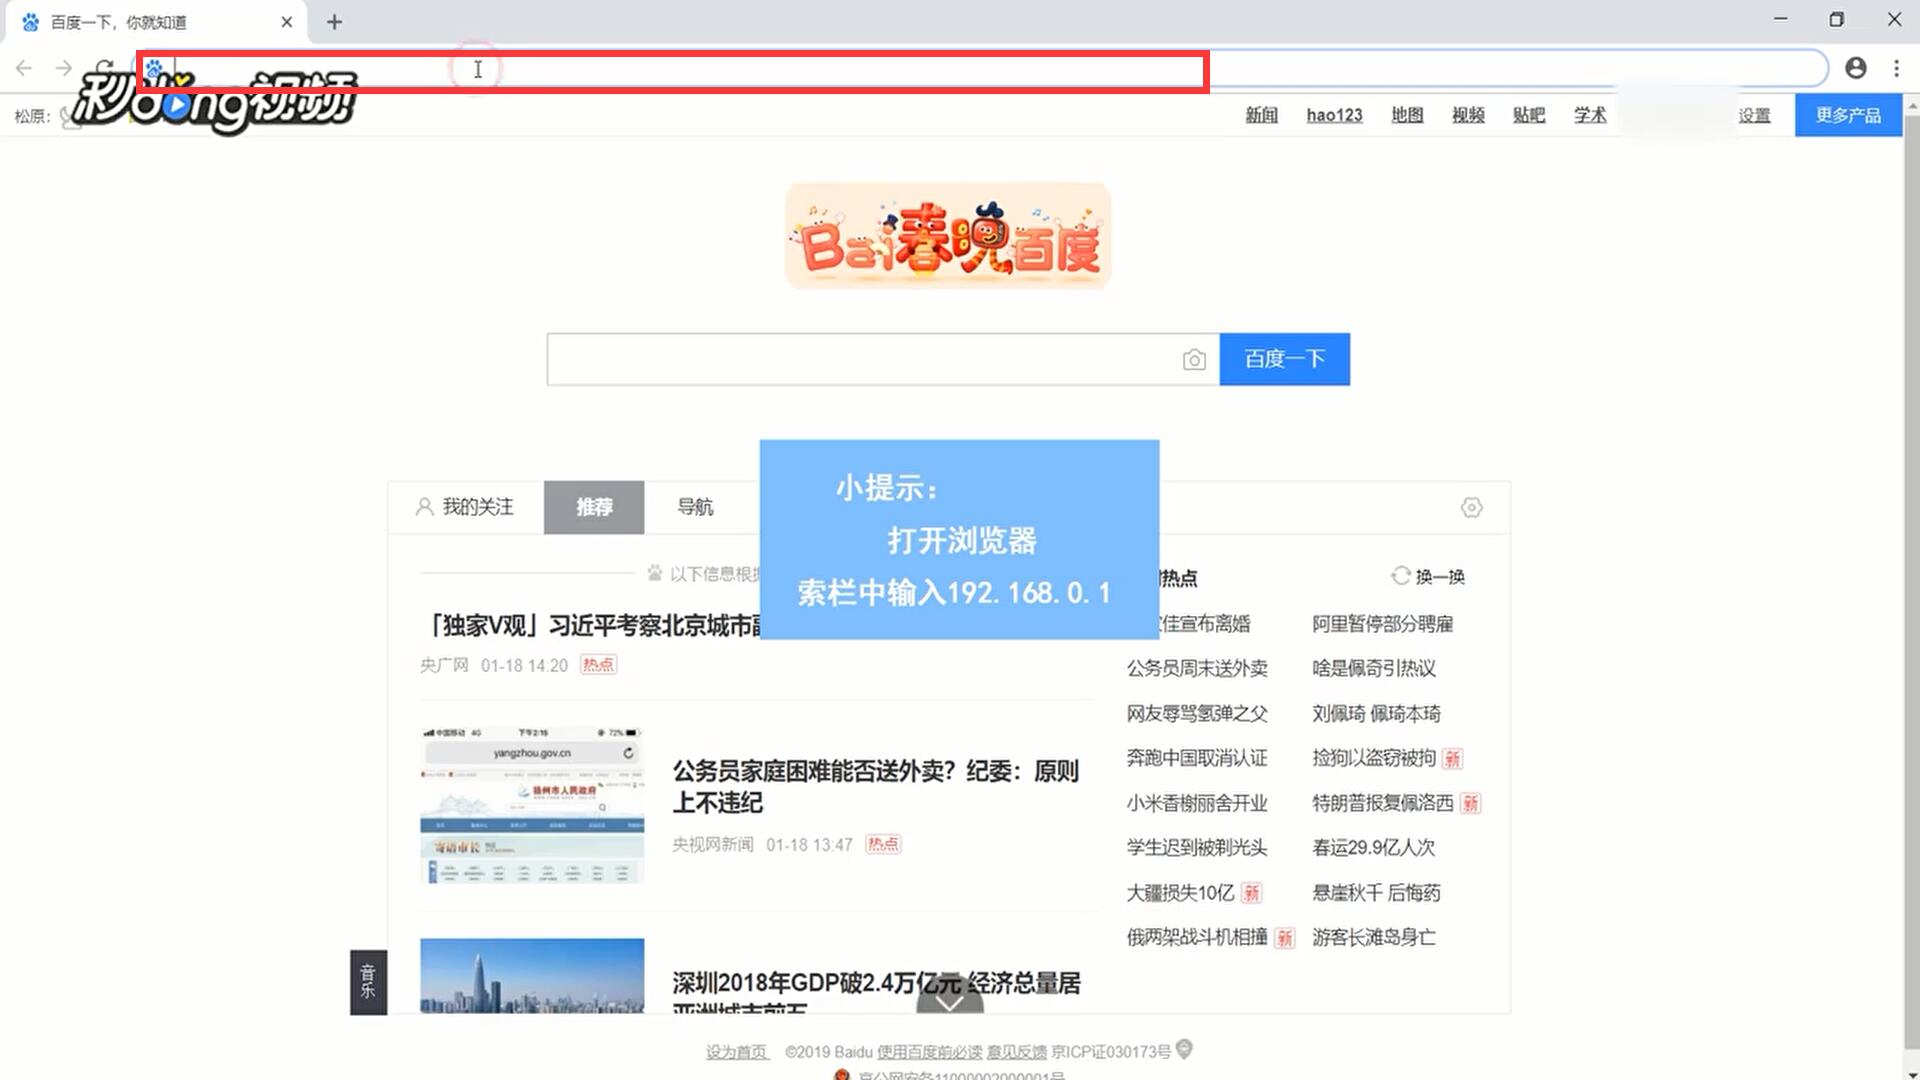The width and height of the screenshot is (1920, 1080).
Task: Open the hao123 link
Action: coord(1334,115)
